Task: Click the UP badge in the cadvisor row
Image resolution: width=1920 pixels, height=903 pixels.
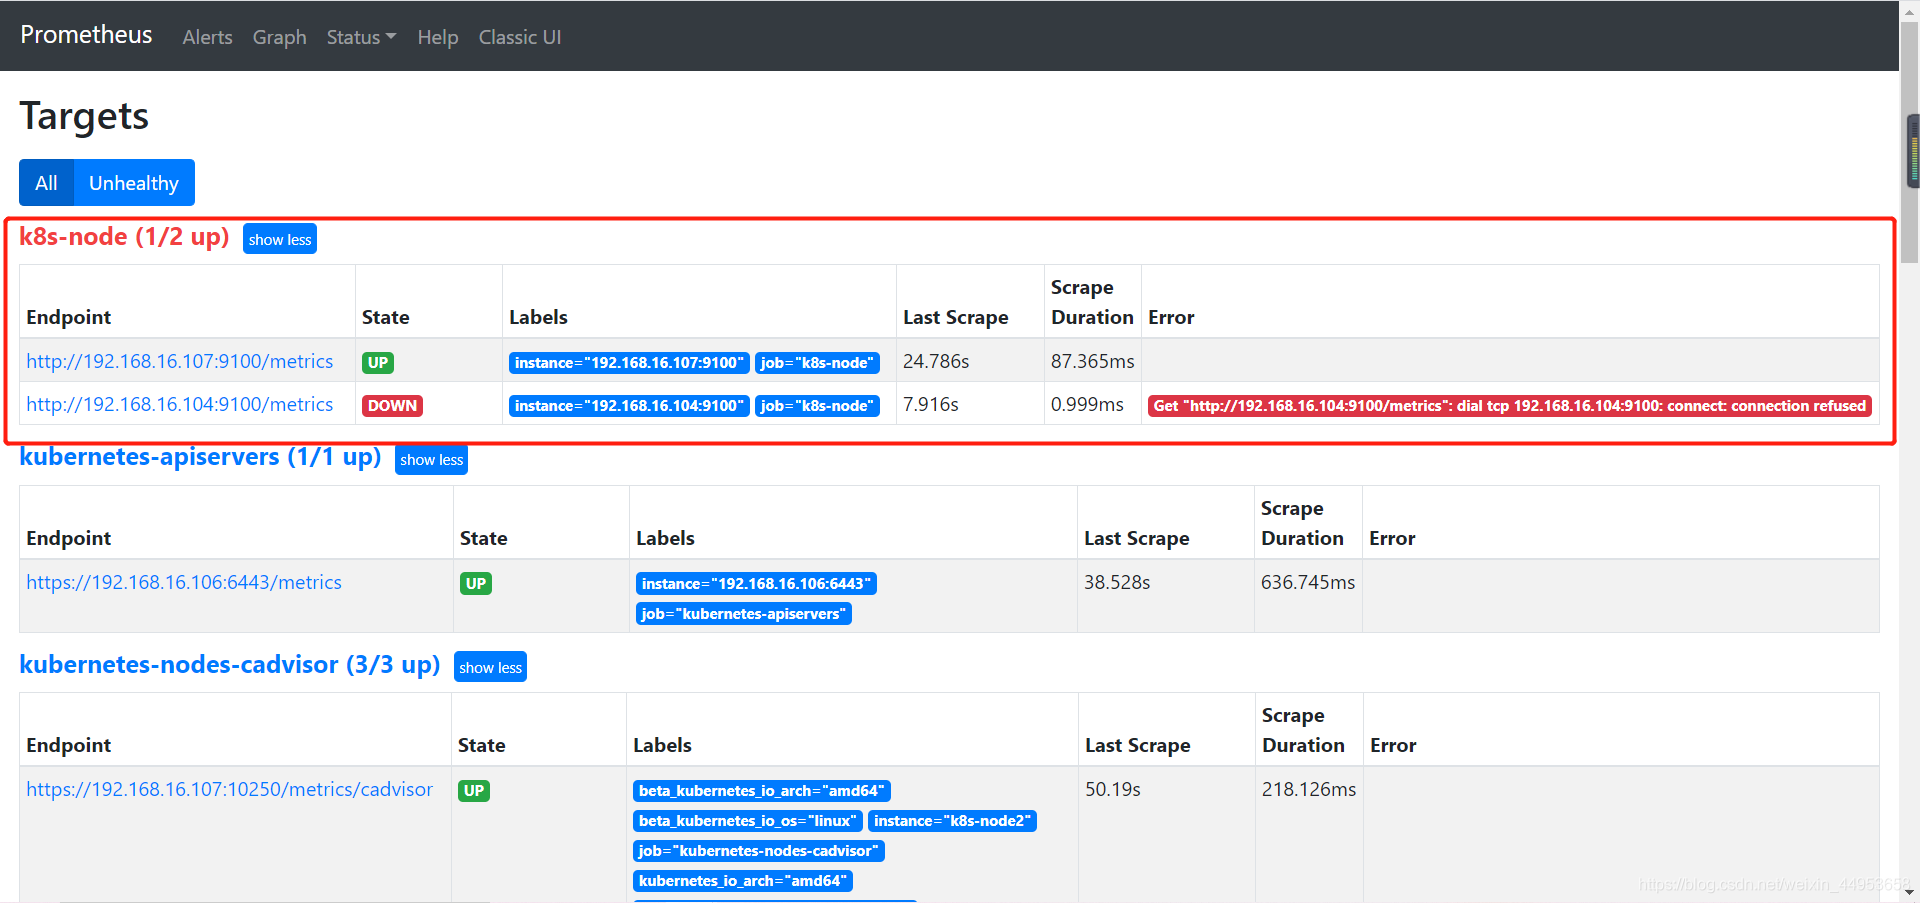Action: [473, 791]
